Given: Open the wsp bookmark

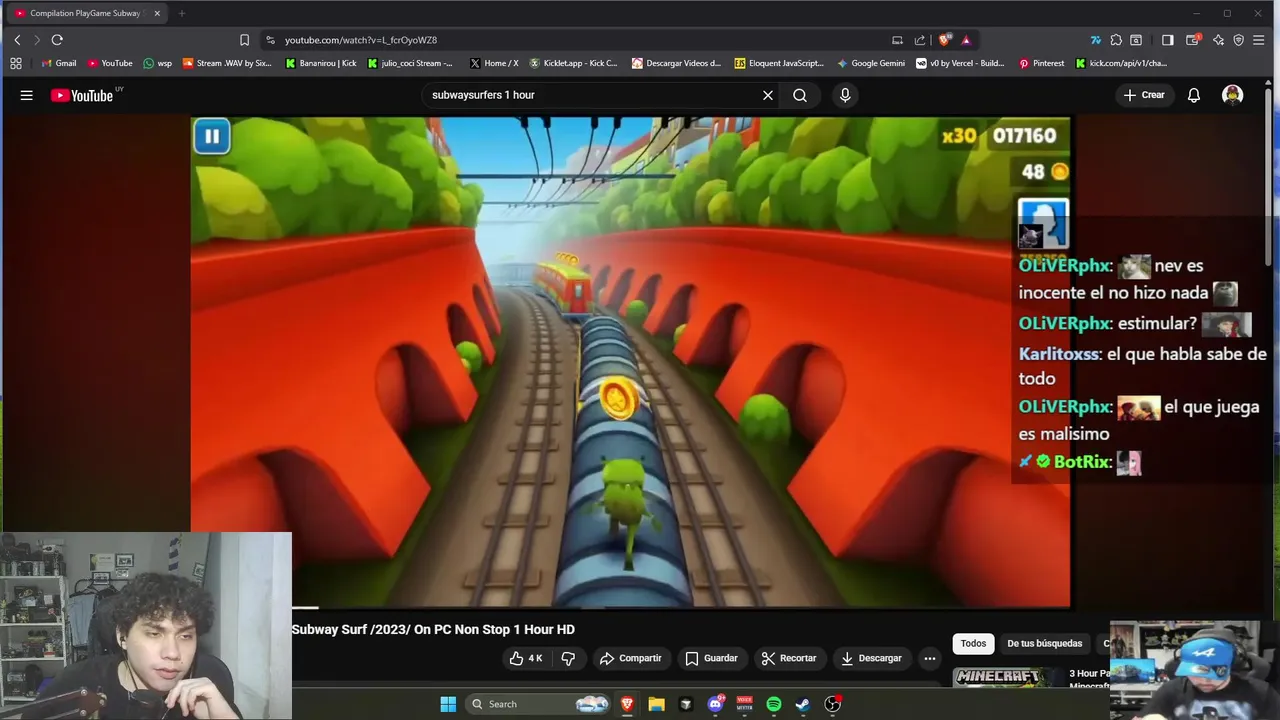Looking at the screenshot, I should click(158, 63).
